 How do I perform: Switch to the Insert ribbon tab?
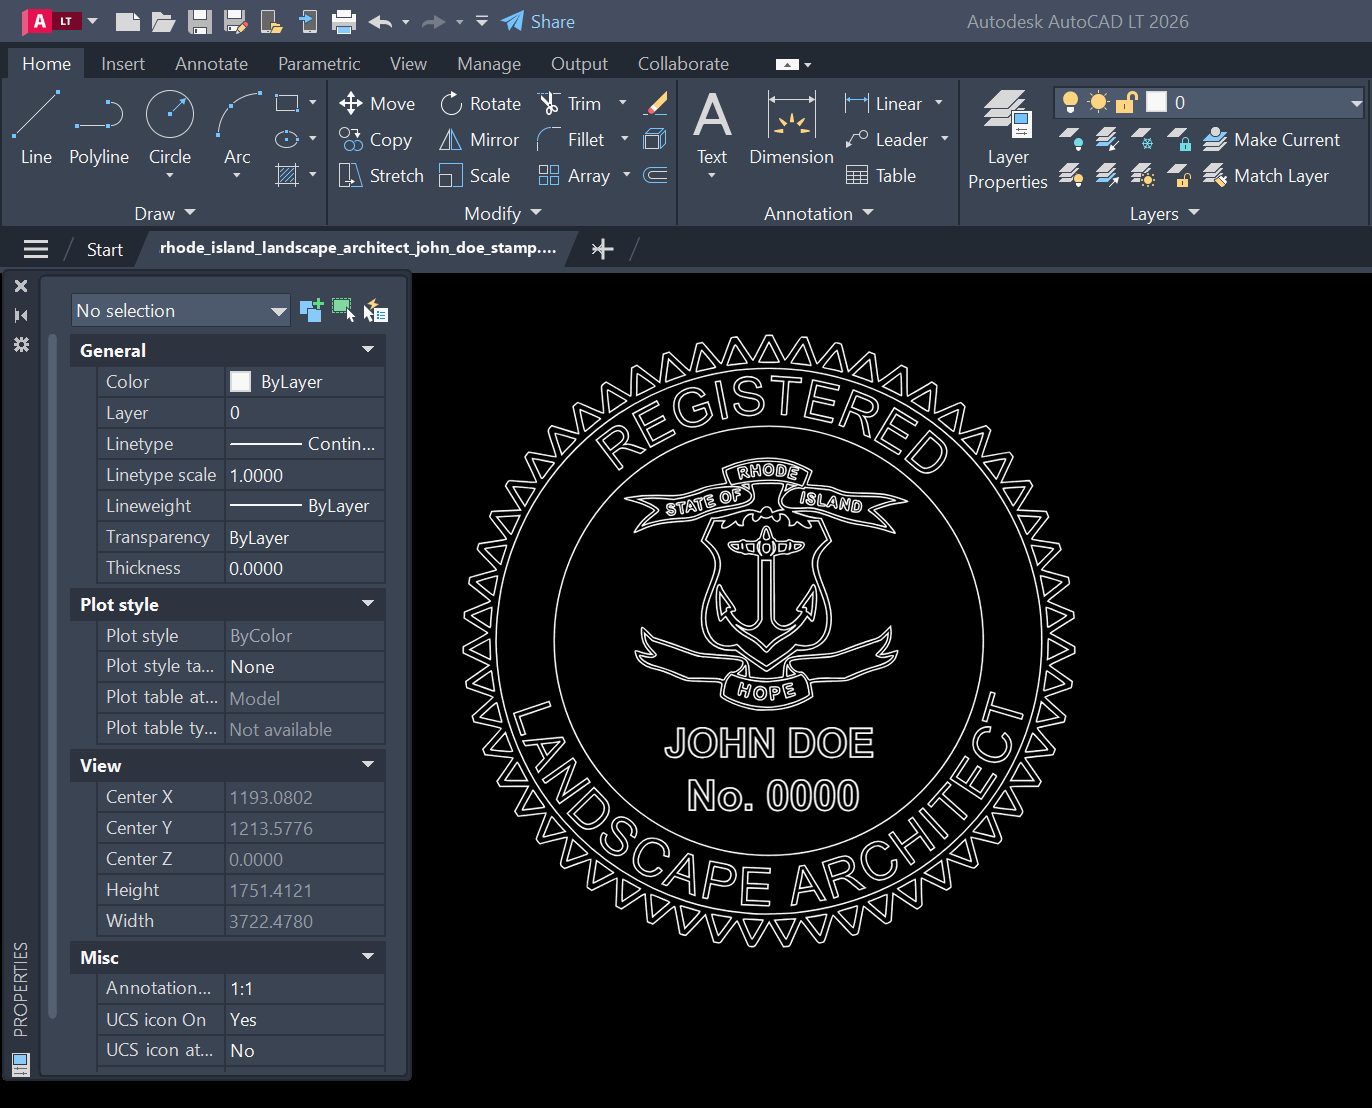(x=123, y=63)
